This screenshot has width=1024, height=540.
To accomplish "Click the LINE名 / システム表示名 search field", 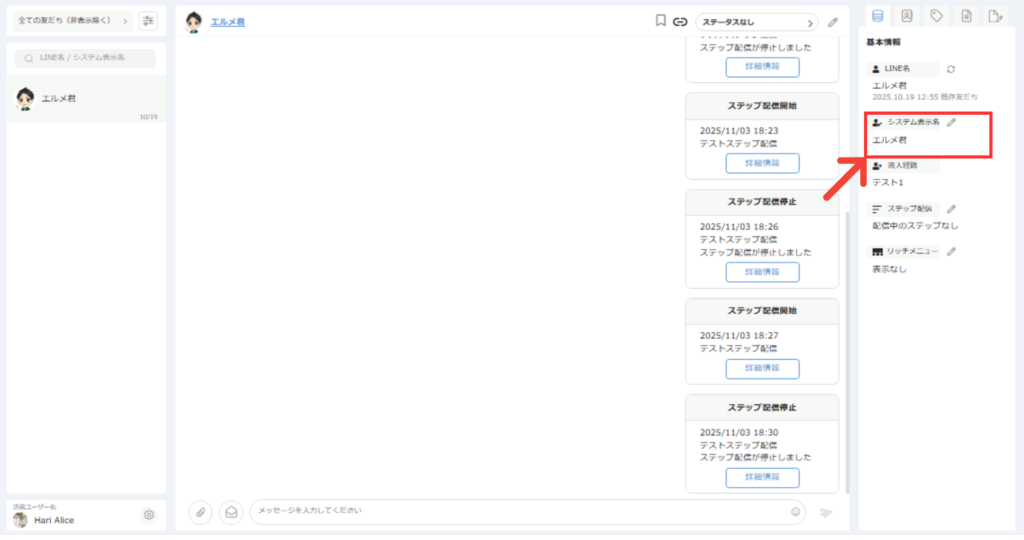I will click(85, 58).
